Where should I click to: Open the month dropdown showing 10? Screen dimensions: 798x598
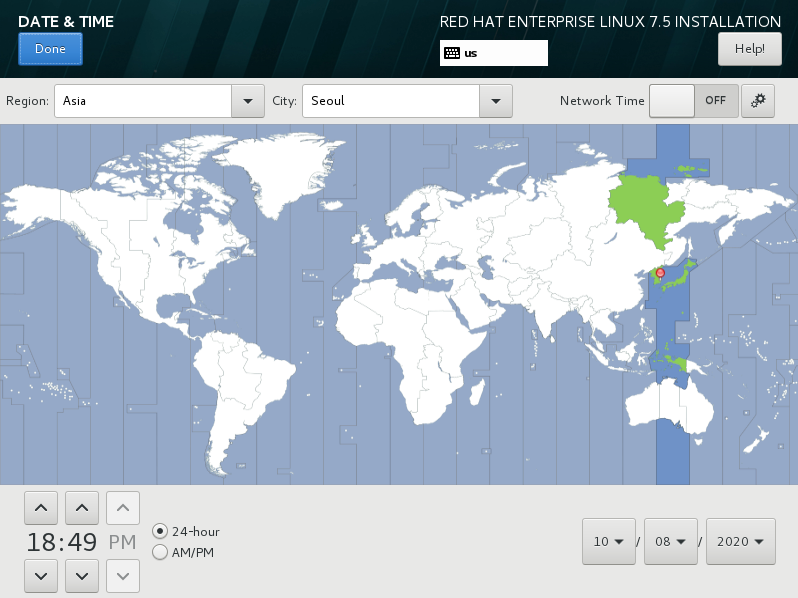(x=609, y=542)
